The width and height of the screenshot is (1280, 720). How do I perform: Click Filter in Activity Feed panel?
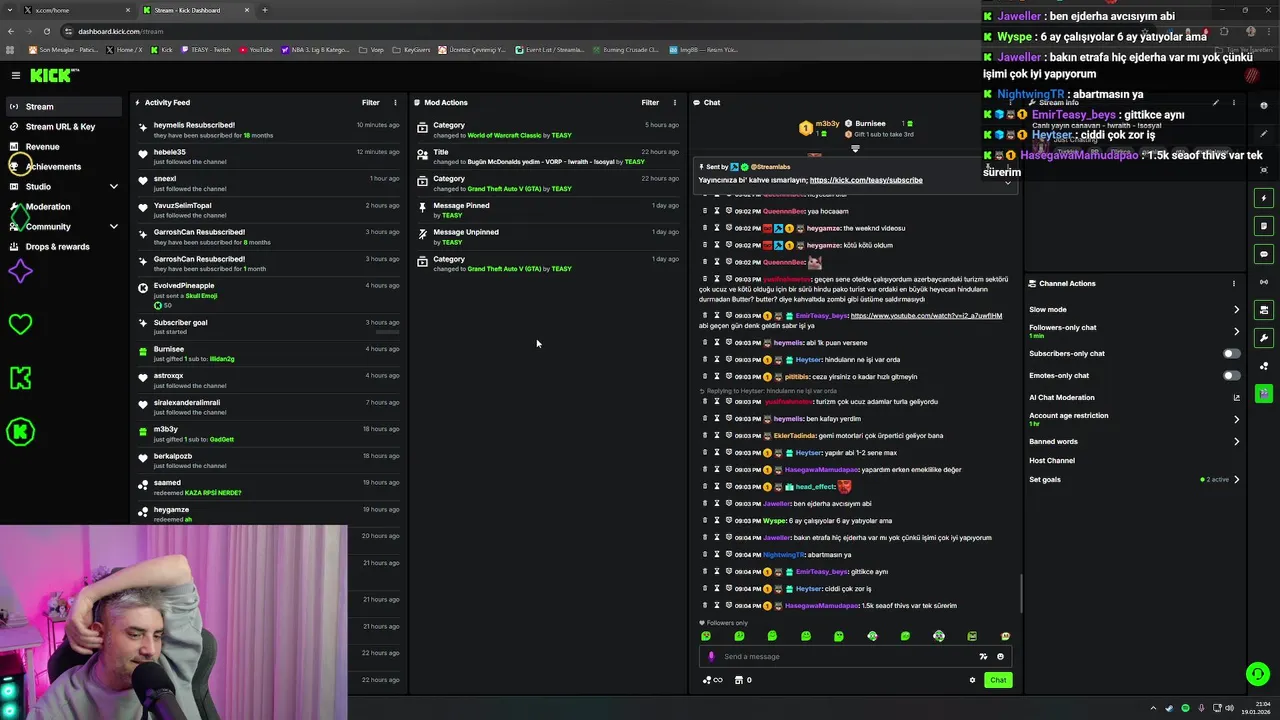click(370, 102)
